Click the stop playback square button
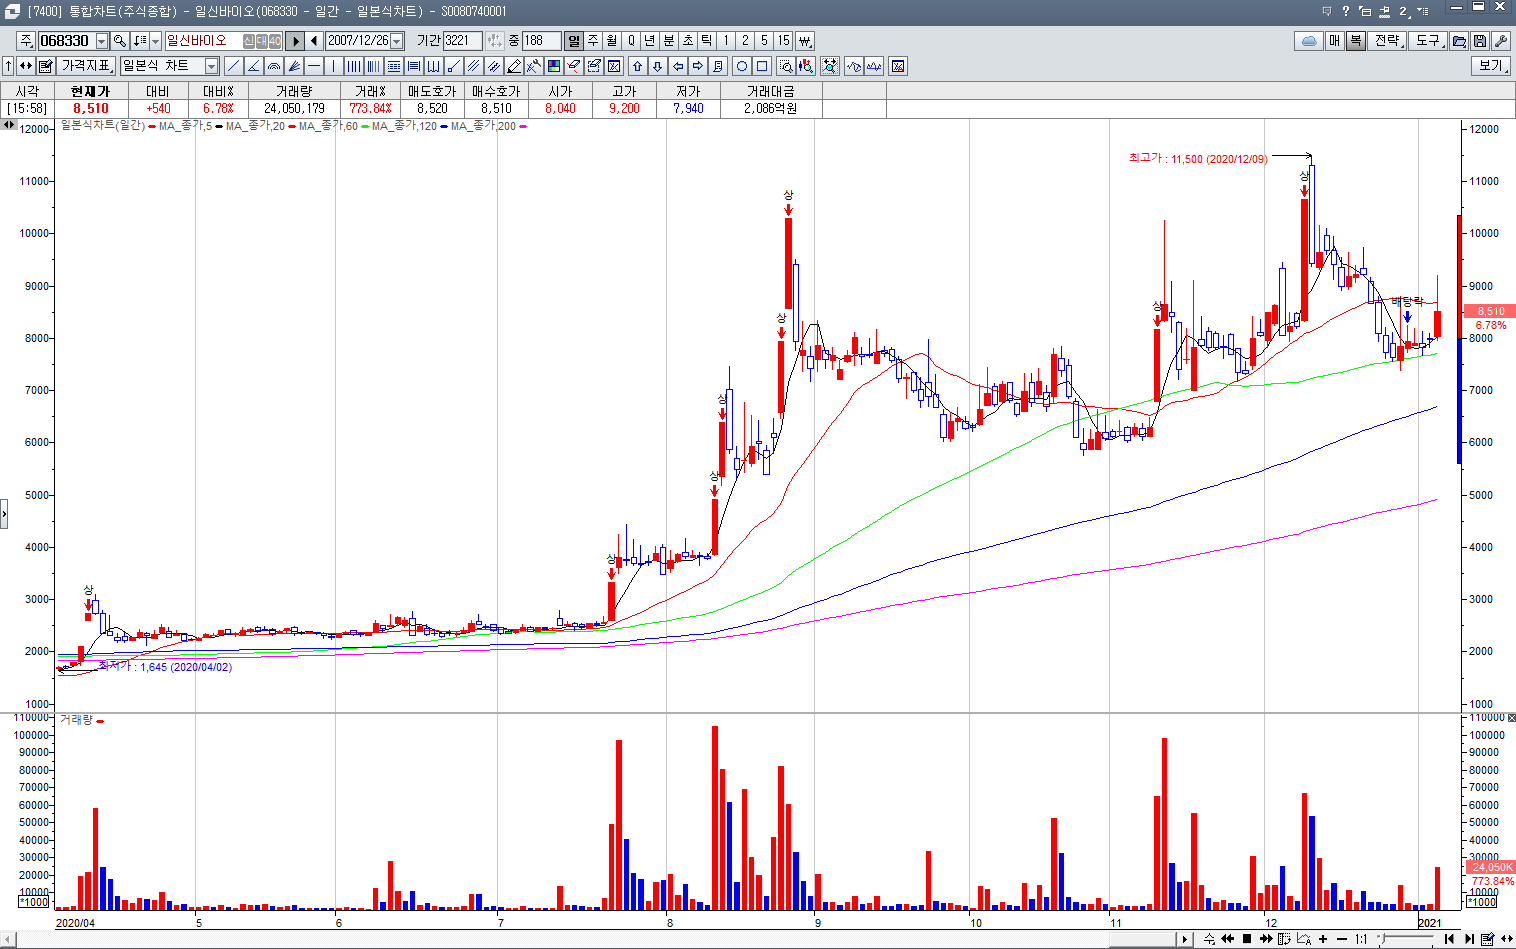Screen dimensions: 1516x949 coord(1247,939)
